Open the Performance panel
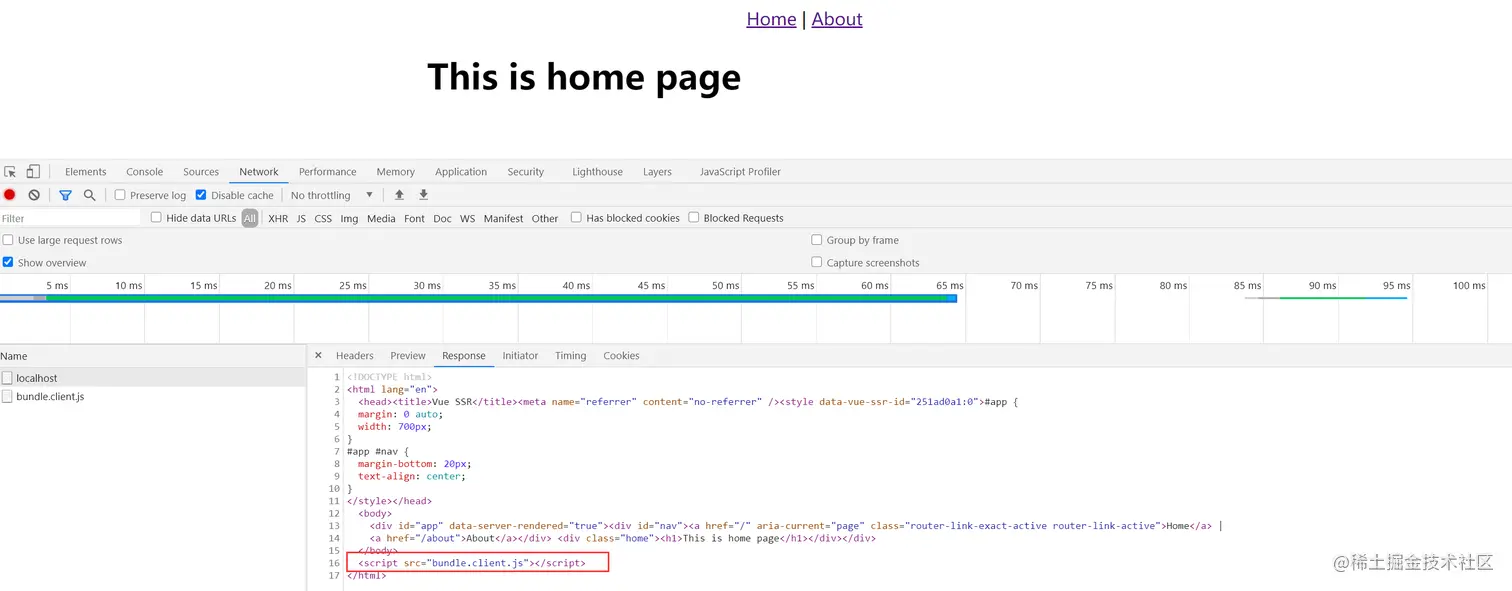Screen dimensions: 1512x591 [328, 172]
